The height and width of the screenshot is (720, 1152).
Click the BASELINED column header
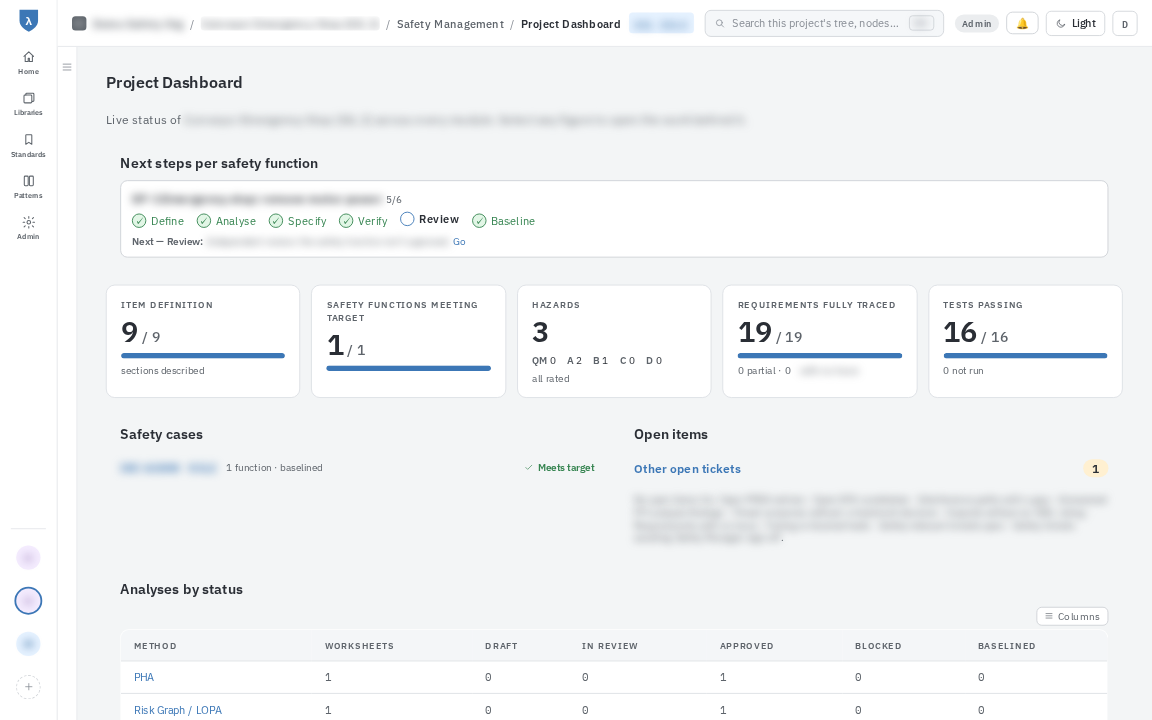tap(1007, 647)
